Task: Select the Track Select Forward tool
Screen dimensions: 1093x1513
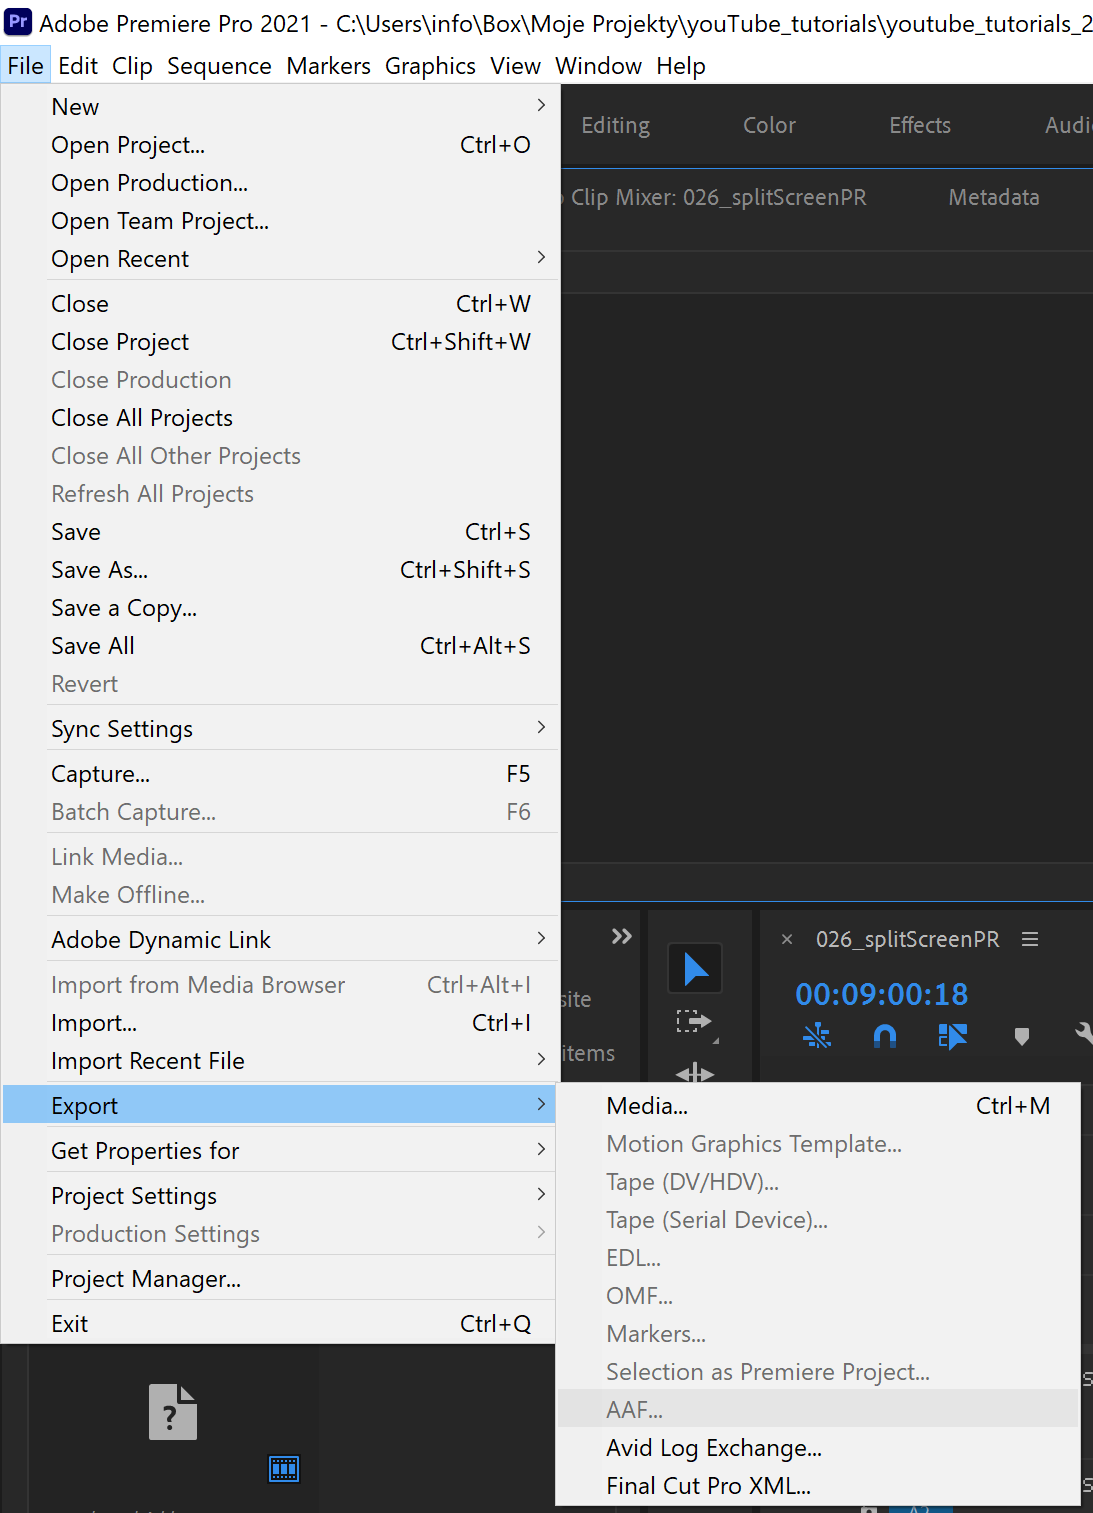Action: (x=695, y=1022)
